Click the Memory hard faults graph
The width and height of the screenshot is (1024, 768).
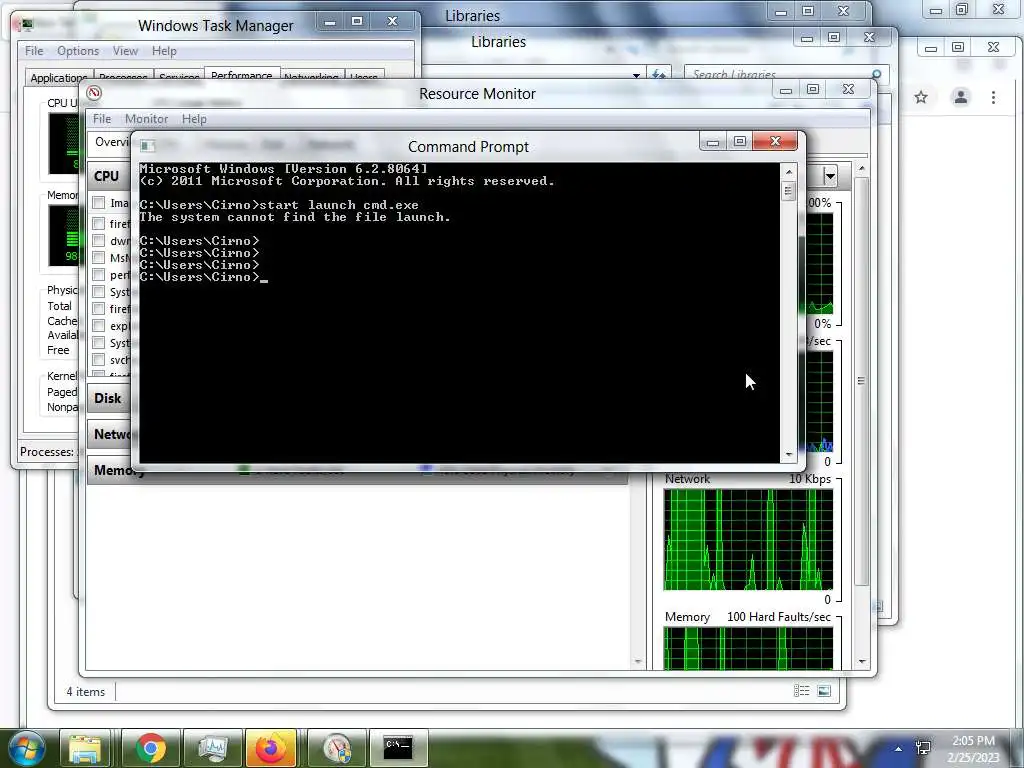(748, 648)
